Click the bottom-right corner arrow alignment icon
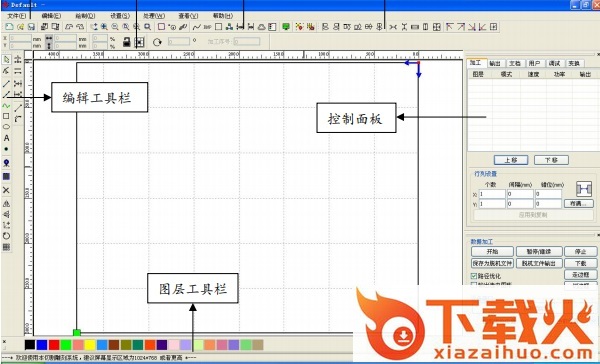 pos(472,27)
